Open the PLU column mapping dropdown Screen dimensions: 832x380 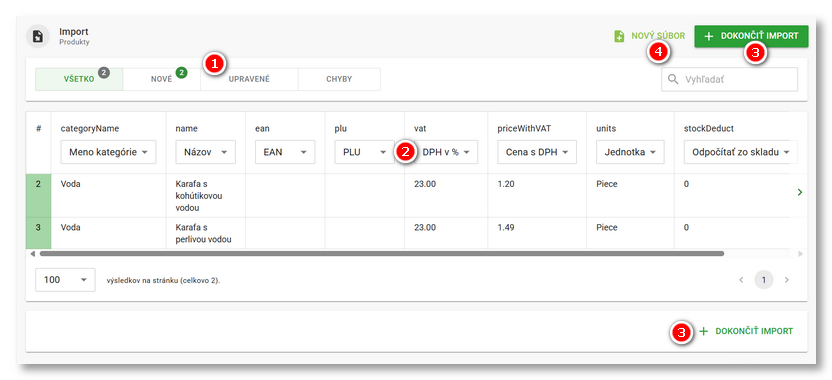click(365, 152)
